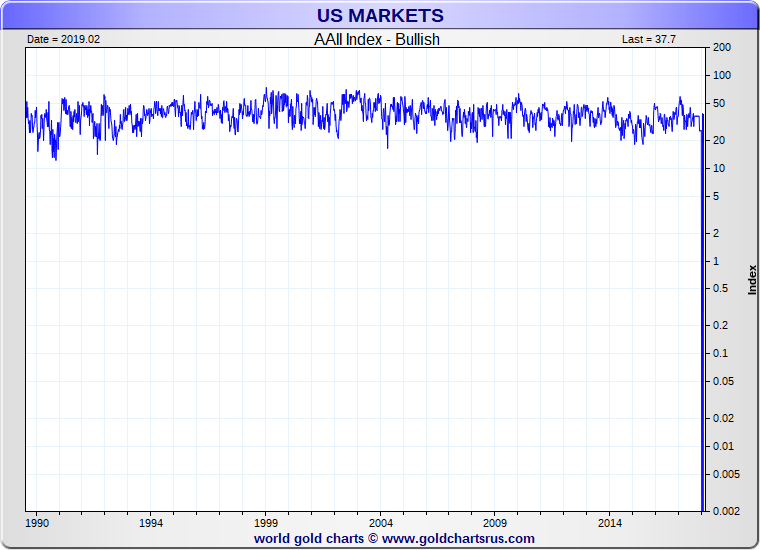
Task: Click the 1994 x-axis year label
Action: pos(151,523)
